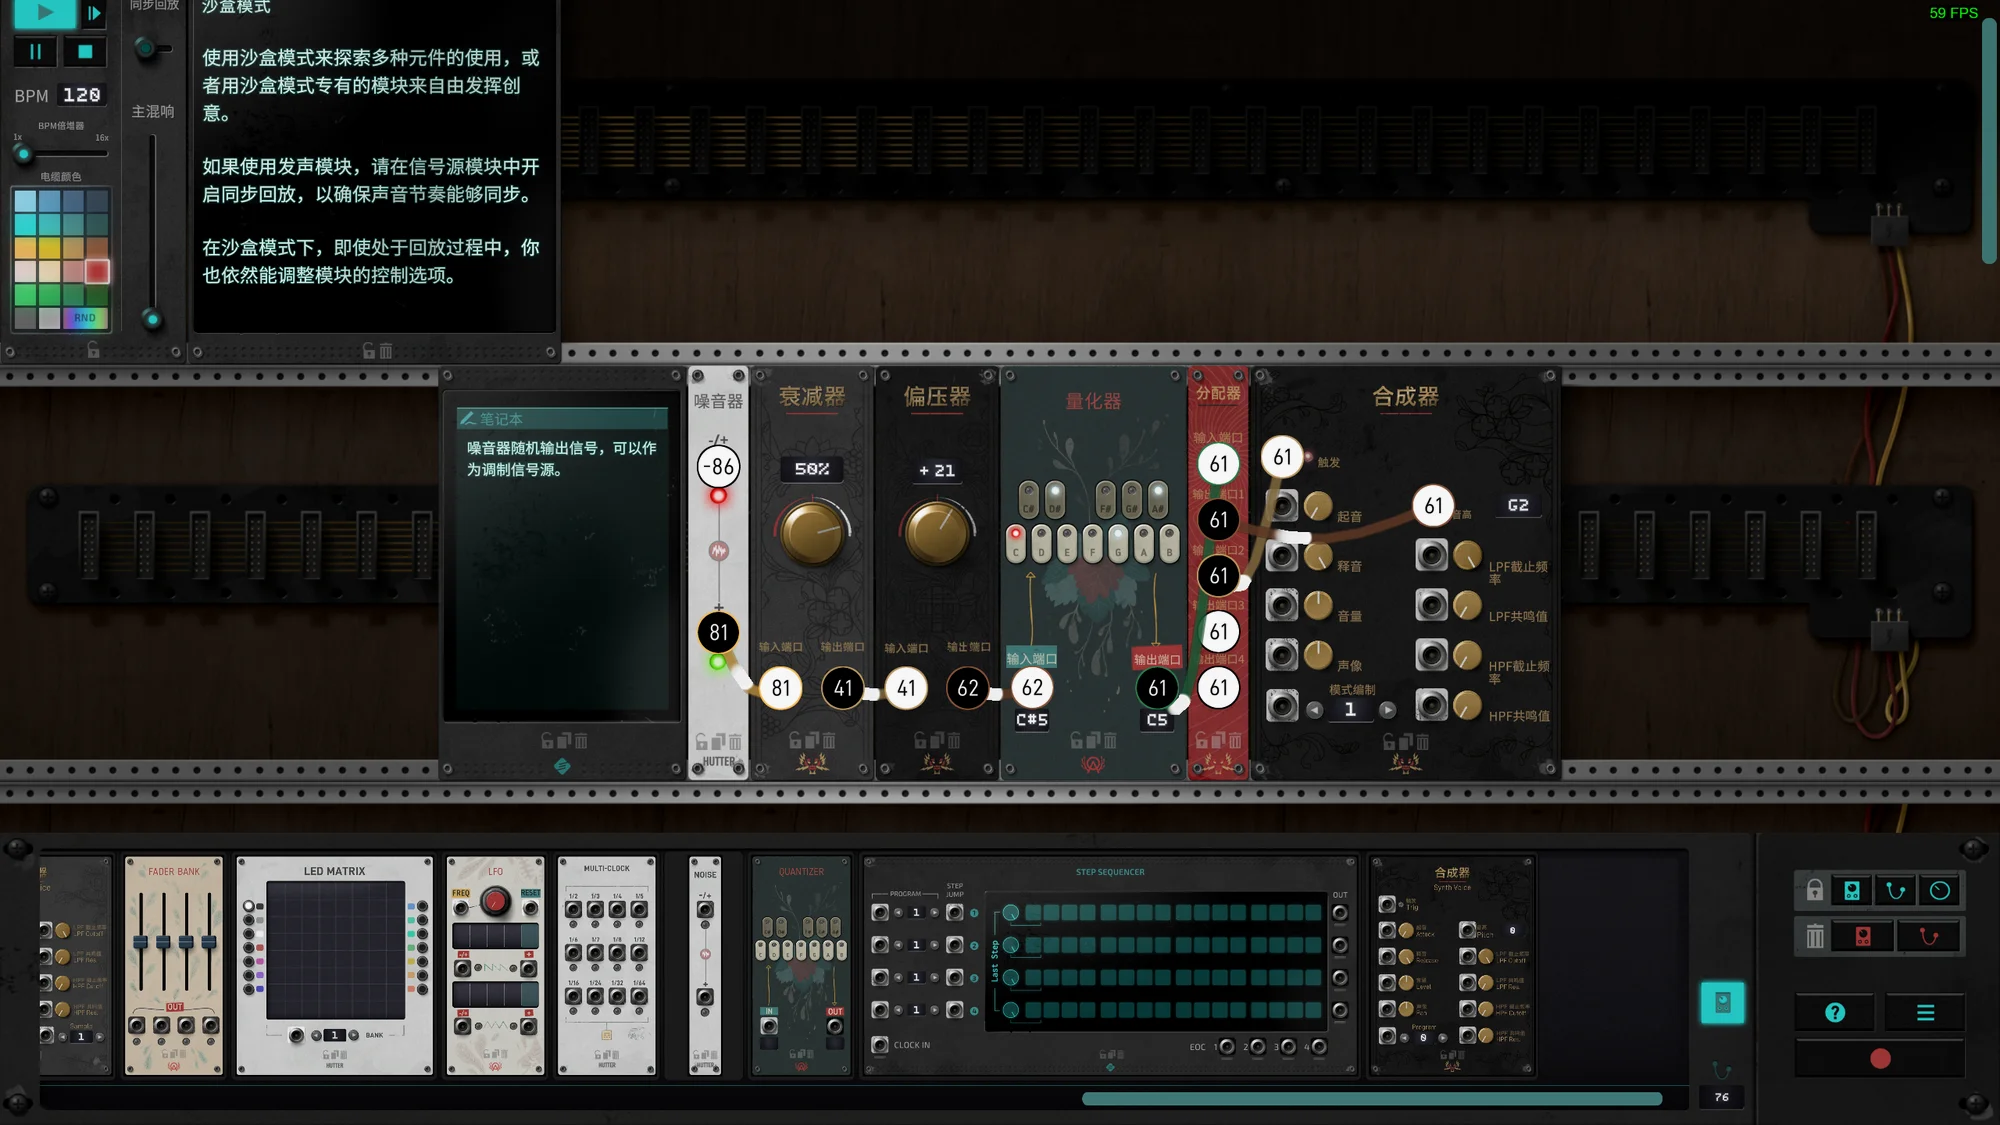Pick the LFO module from tray

point(495,965)
